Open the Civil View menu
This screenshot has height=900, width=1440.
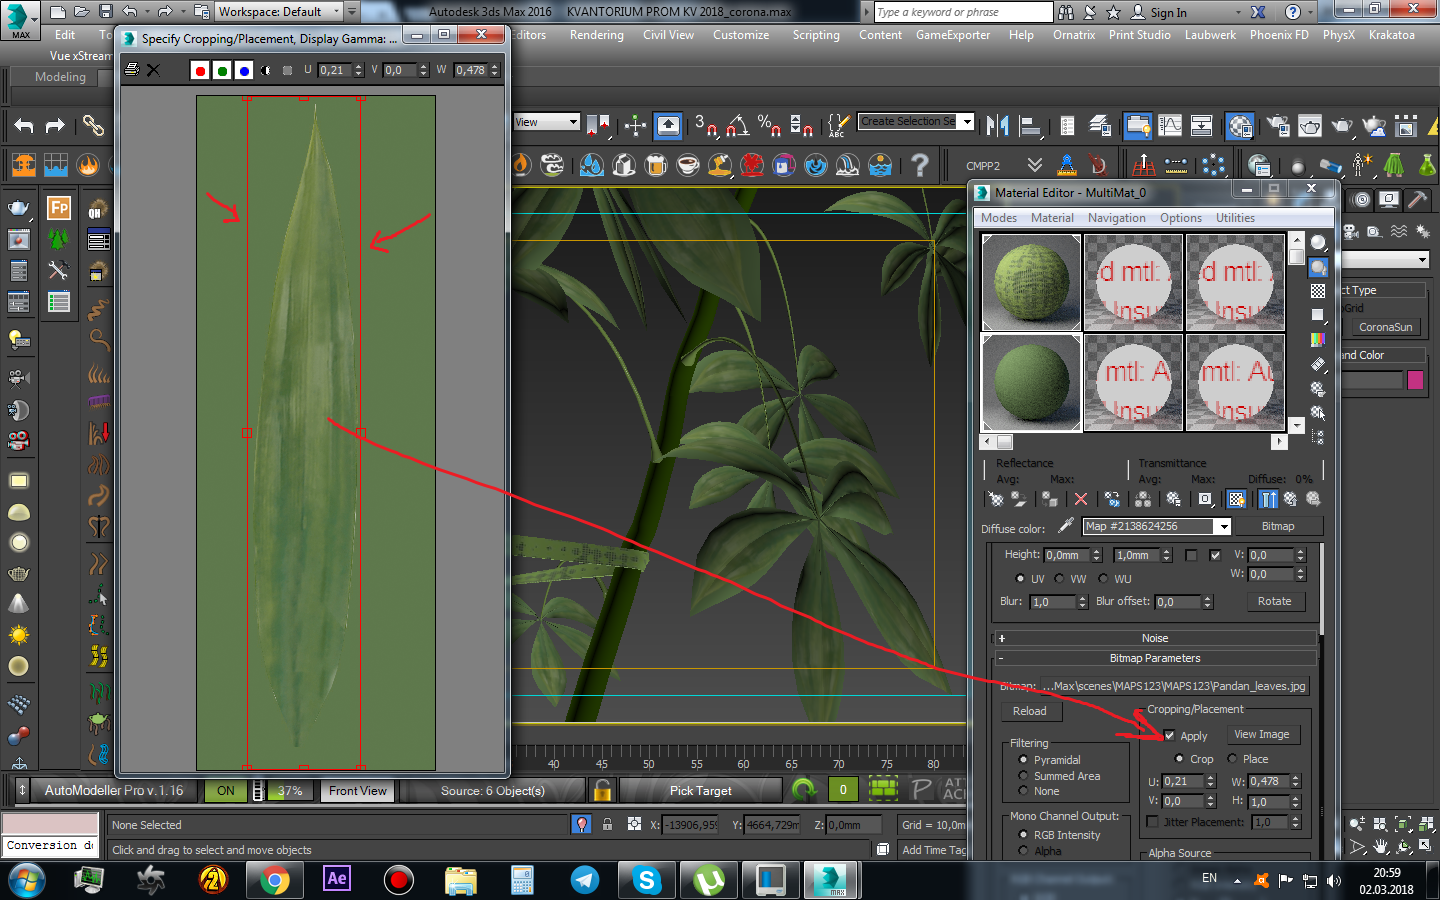[668, 35]
